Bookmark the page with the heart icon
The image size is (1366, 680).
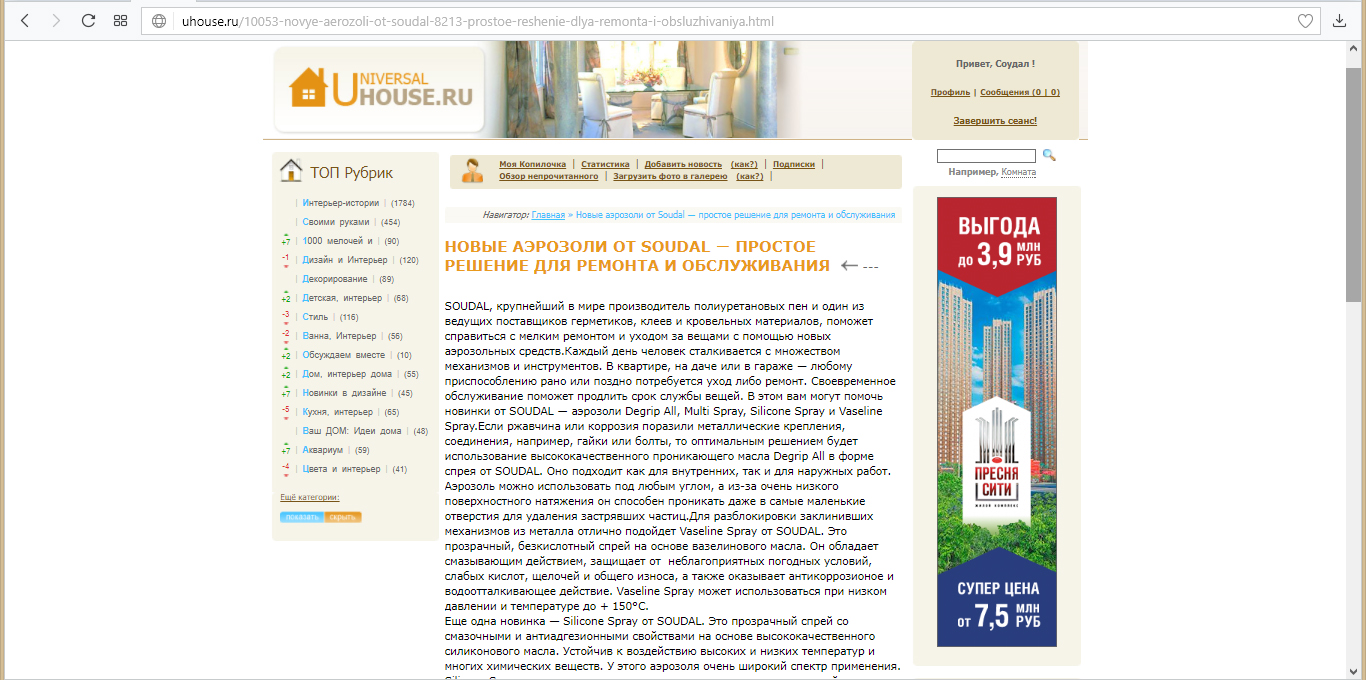click(1305, 21)
